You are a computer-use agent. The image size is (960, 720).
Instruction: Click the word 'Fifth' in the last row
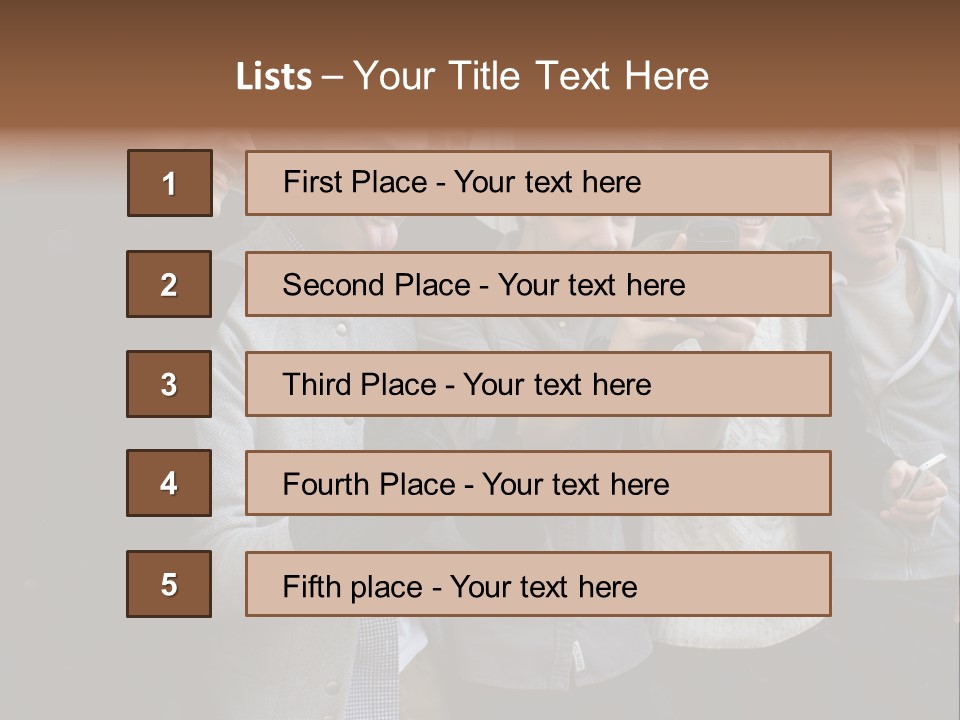point(311,586)
